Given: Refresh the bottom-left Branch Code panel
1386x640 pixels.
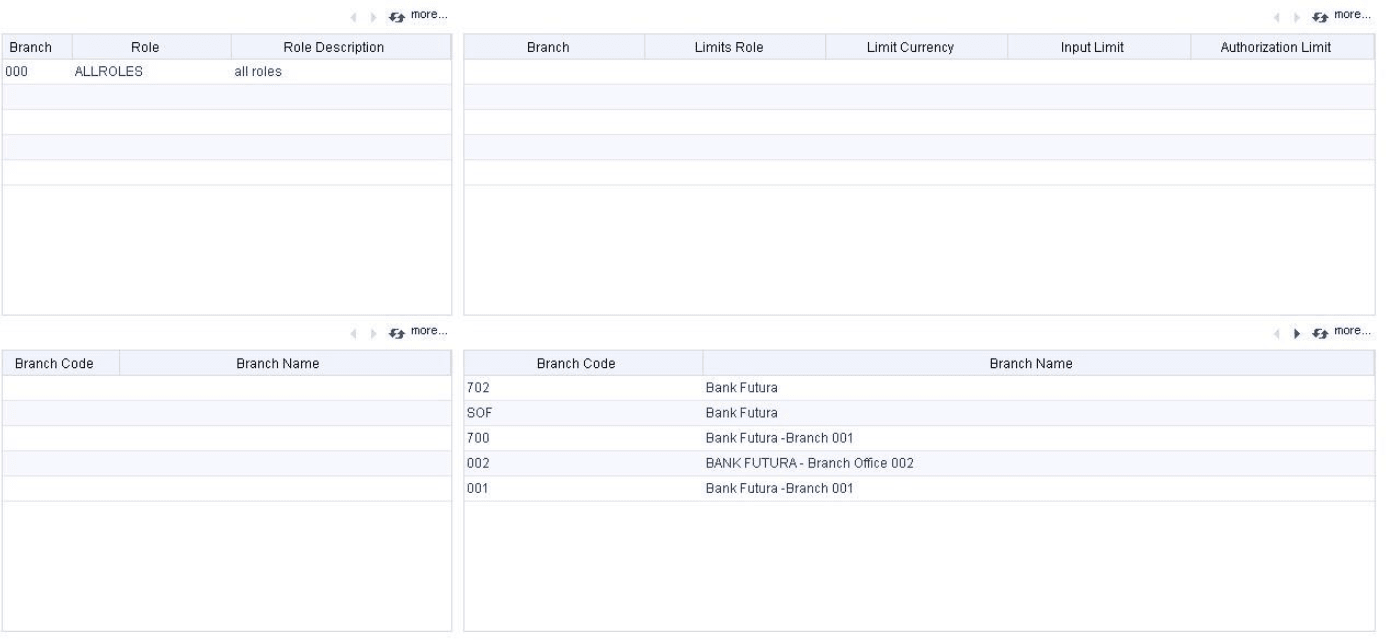Looking at the screenshot, I should click(x=396, y=331).
